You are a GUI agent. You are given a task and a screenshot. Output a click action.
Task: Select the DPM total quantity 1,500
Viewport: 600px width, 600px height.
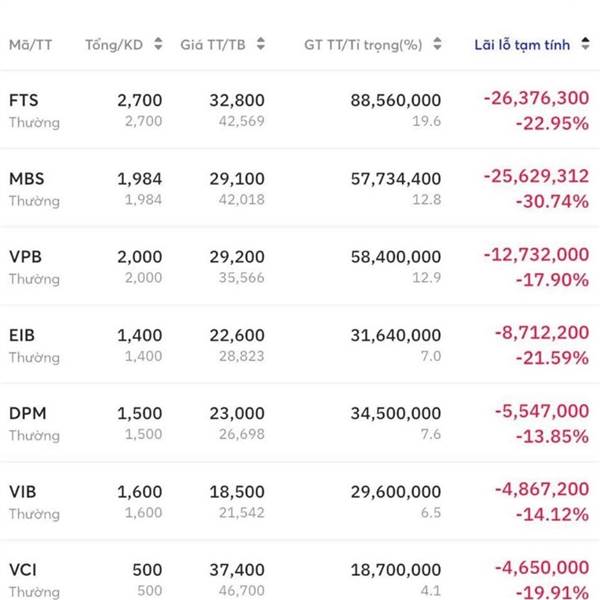click(139, 413)
